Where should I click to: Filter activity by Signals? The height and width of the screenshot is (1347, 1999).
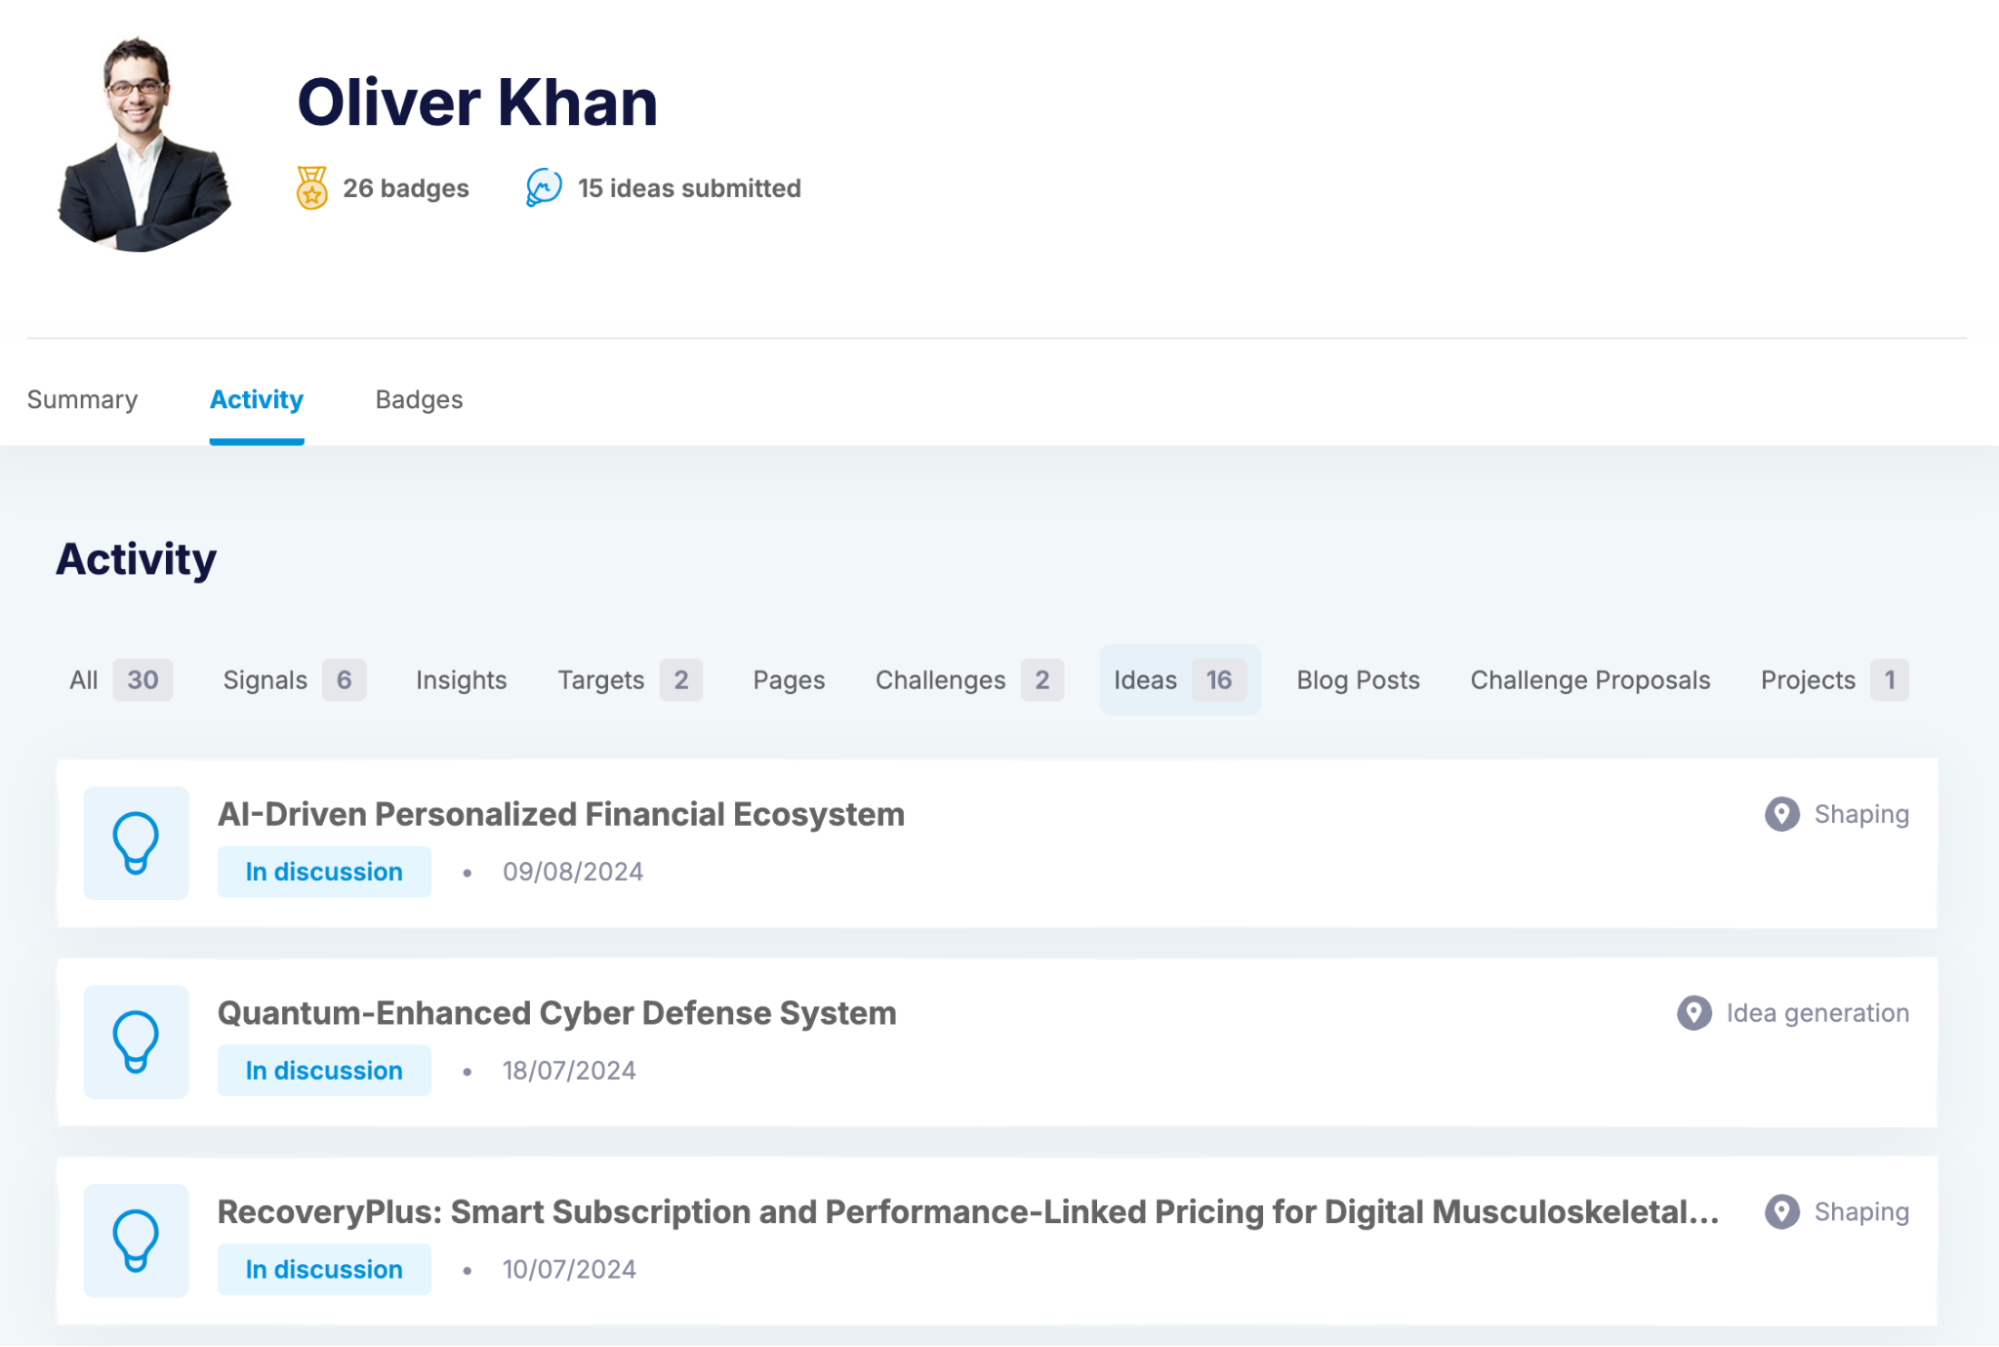294,680
